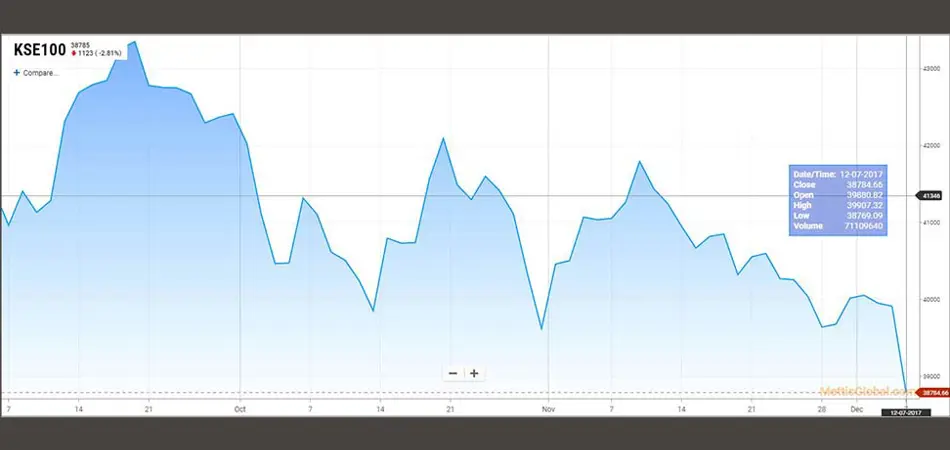Jump to the Dec label on time axis

click(855, 409)
